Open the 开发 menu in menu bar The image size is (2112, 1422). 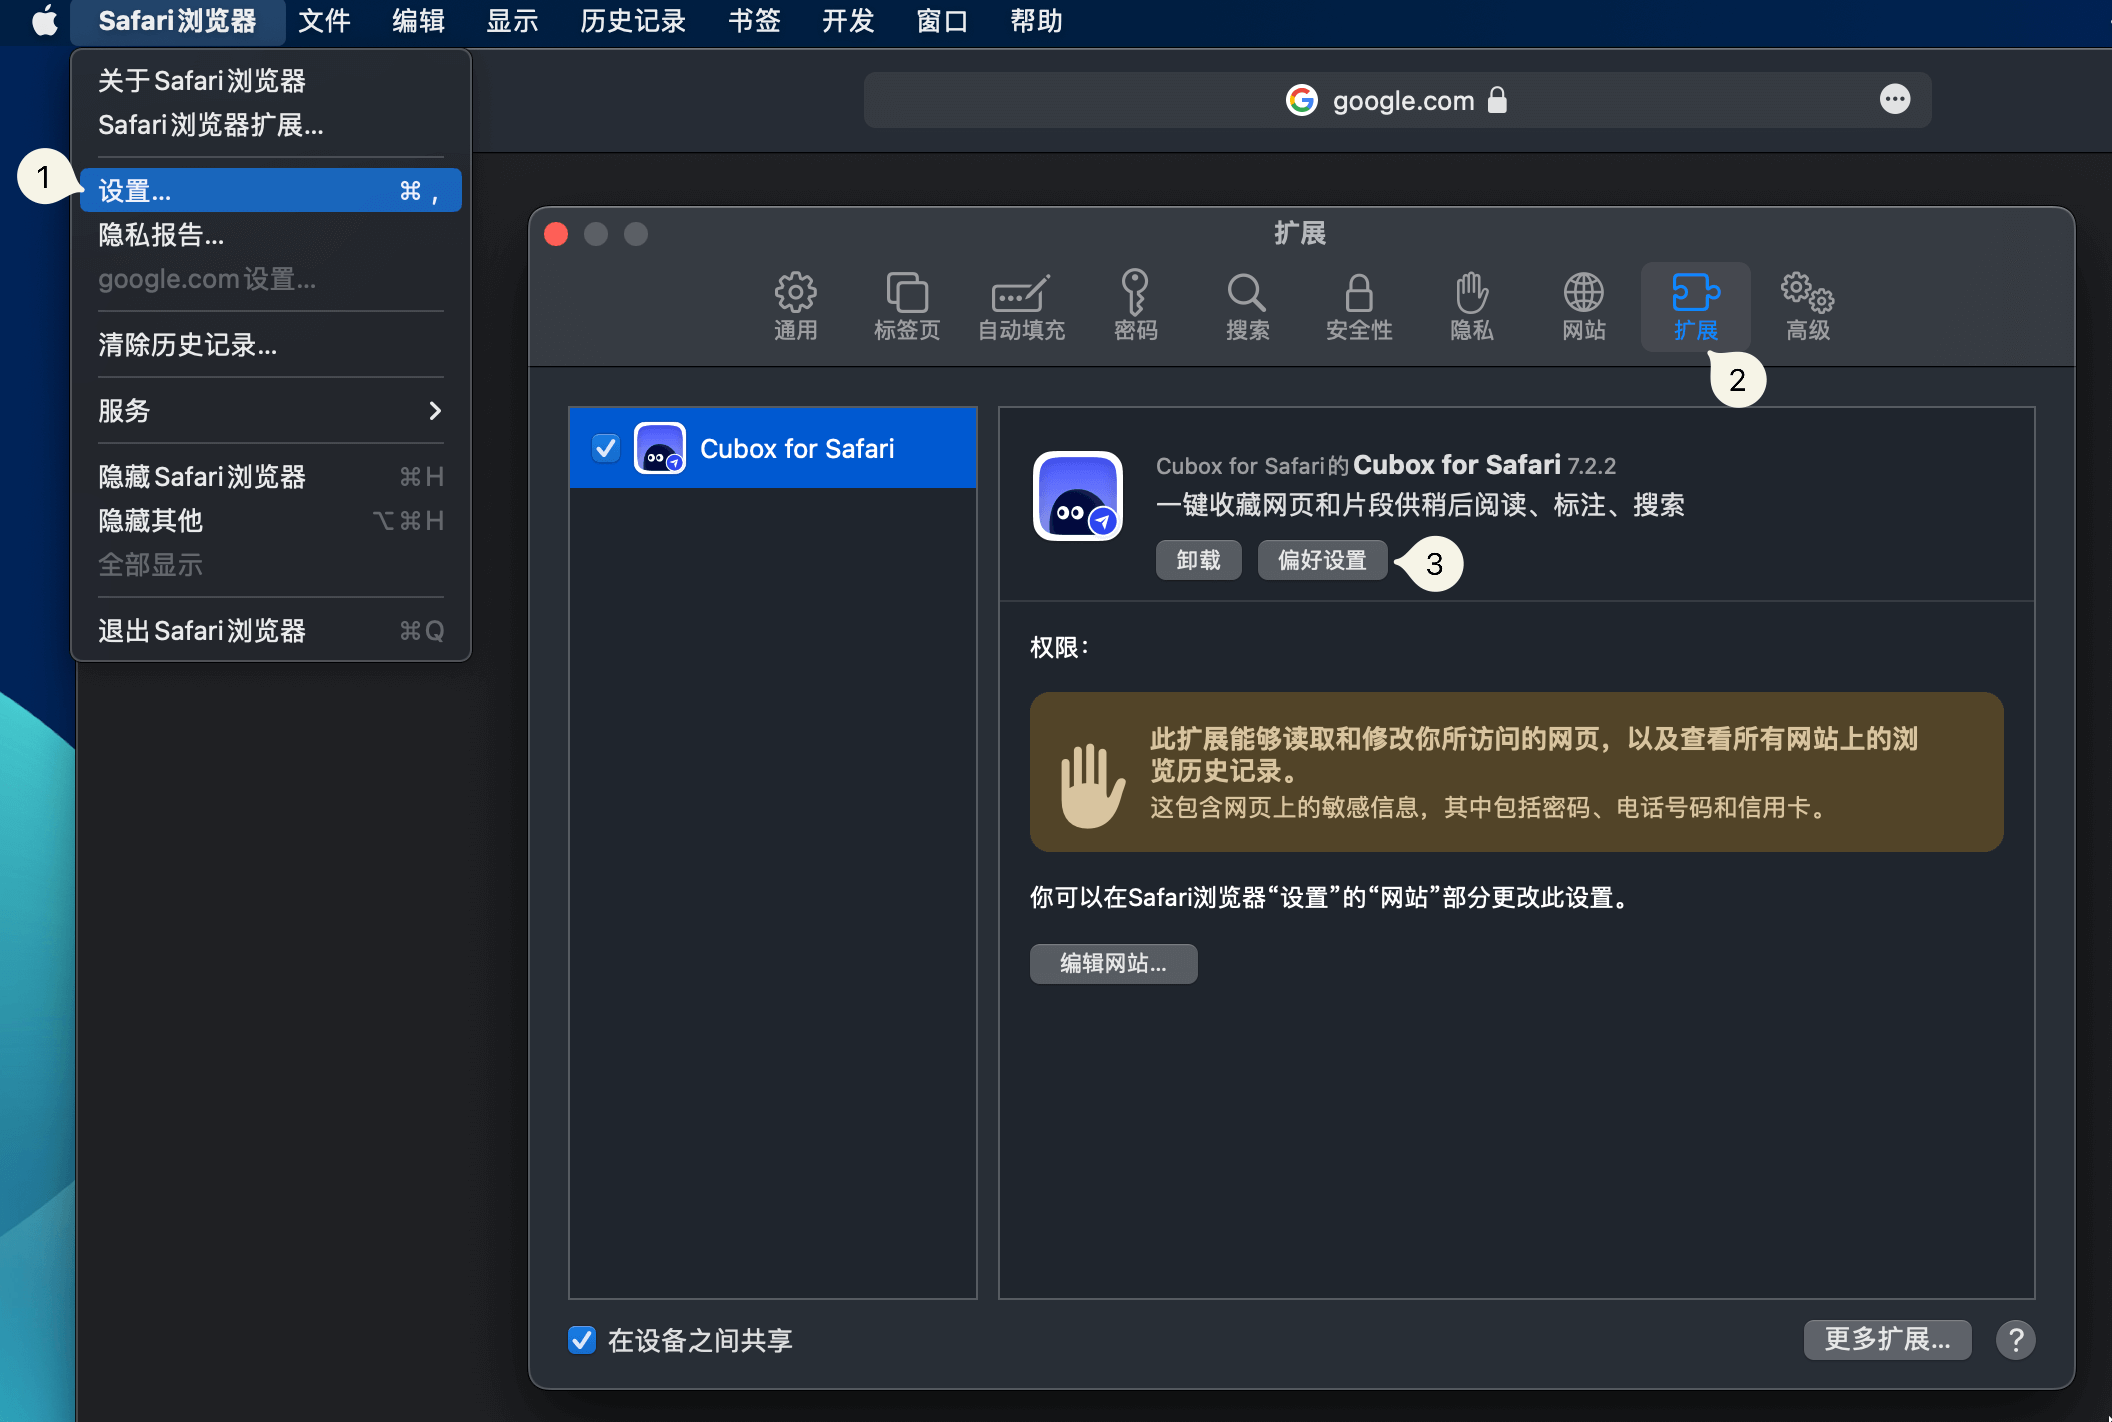tap(848, 21)
